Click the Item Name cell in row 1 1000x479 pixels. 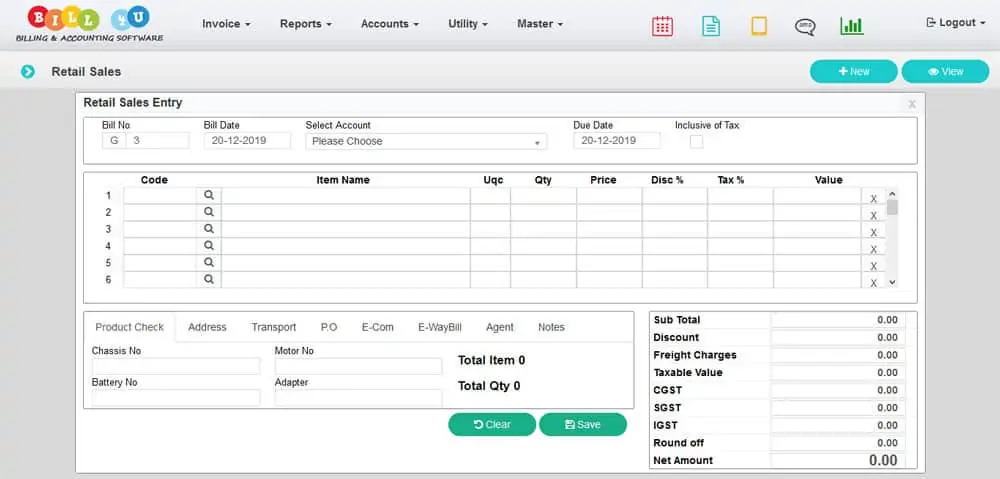pyautogui.click(x=346, y=196)
